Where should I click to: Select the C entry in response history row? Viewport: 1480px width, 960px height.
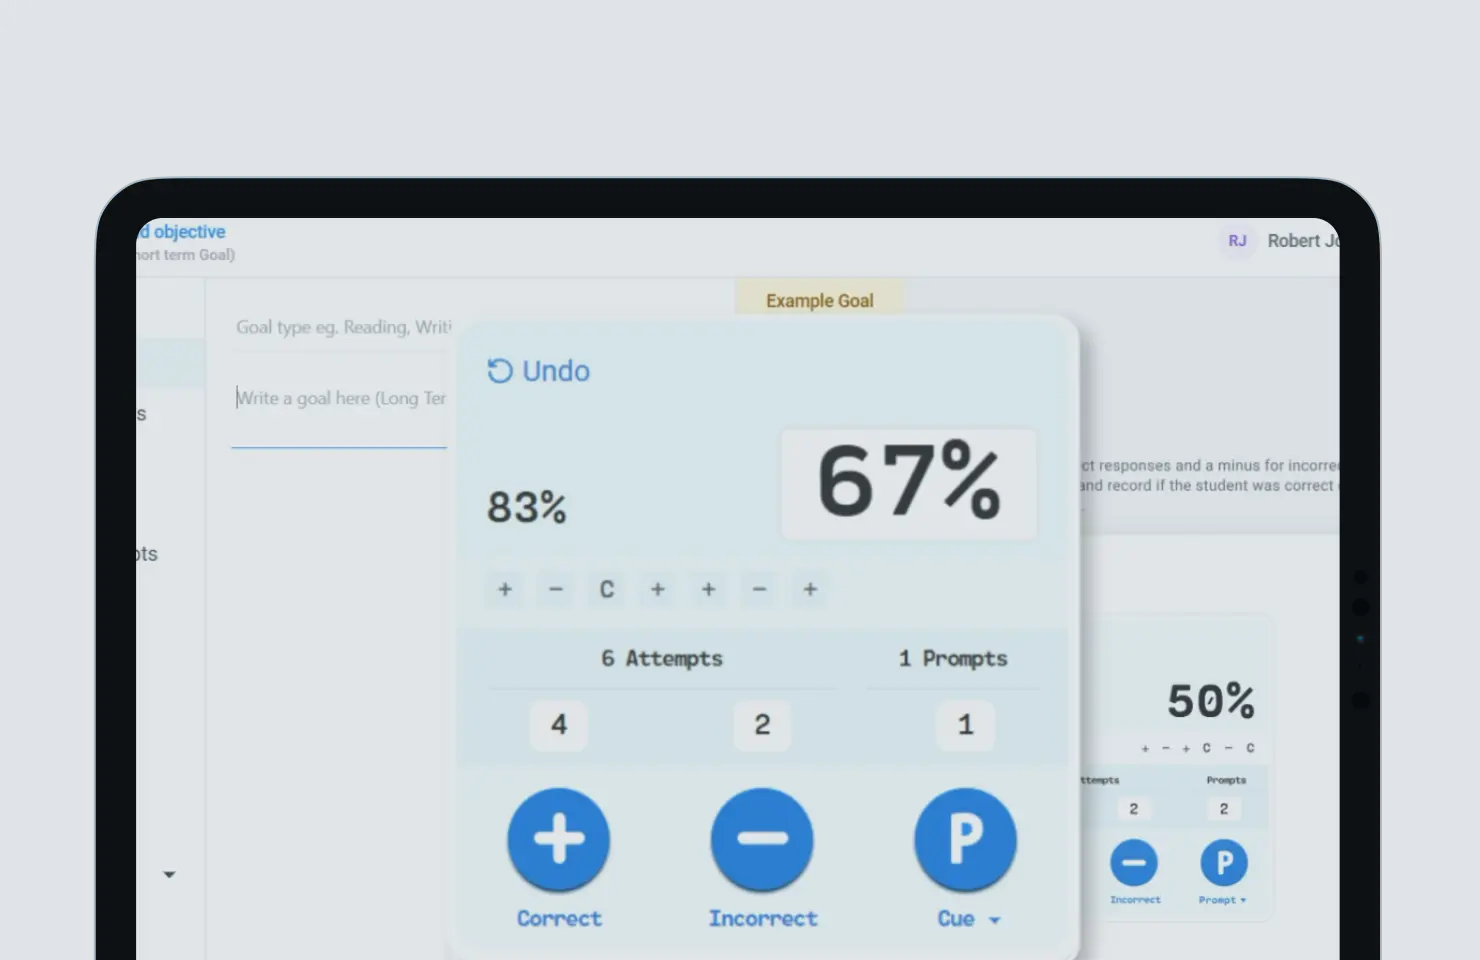[x=606, y=590]
